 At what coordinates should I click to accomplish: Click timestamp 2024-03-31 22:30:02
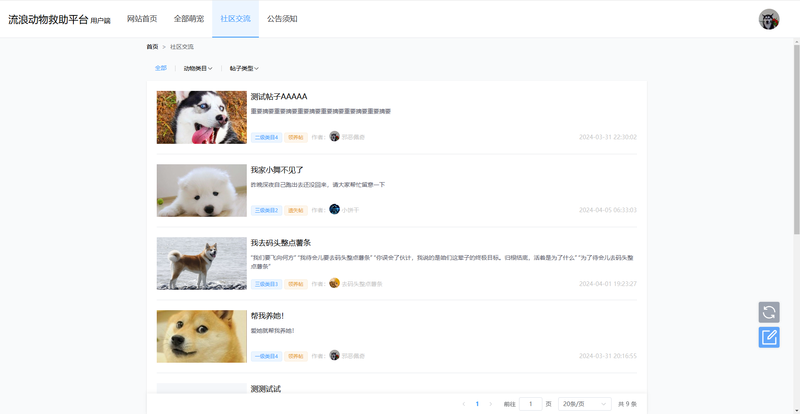click(x=608, y=137)
